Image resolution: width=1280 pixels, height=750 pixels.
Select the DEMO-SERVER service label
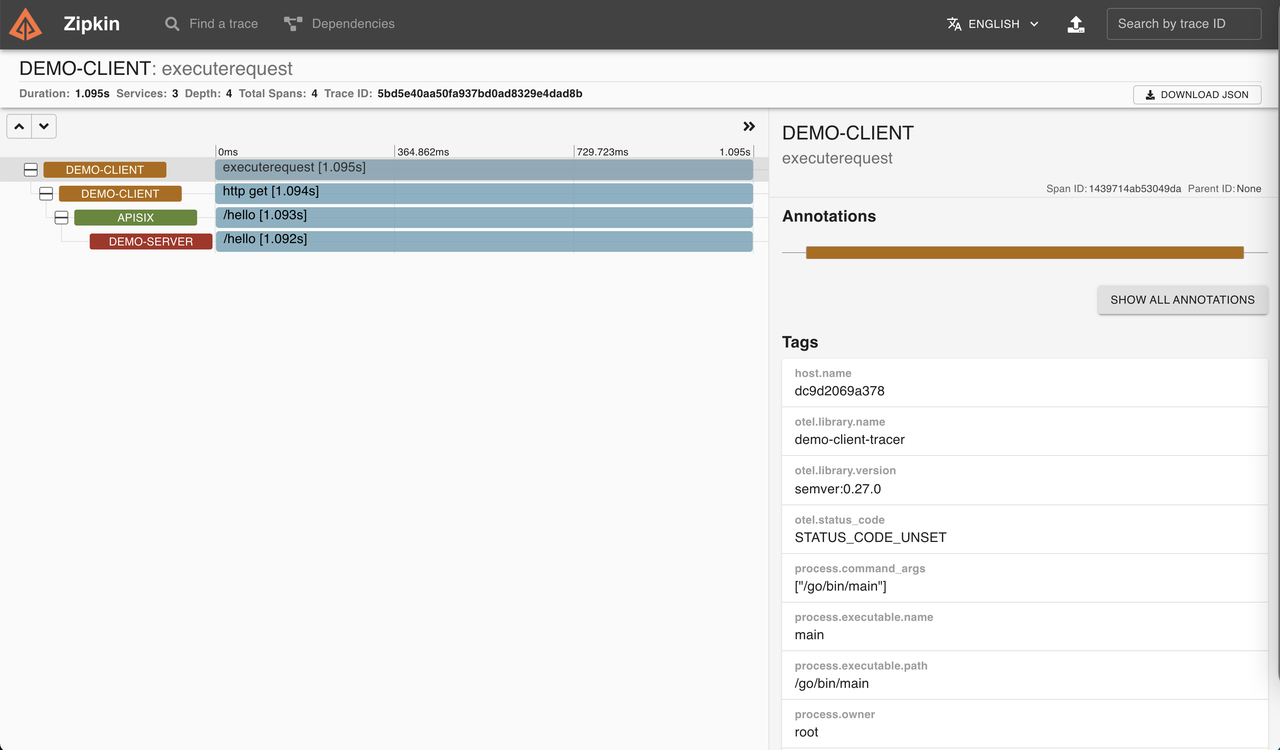pos(151,242)
